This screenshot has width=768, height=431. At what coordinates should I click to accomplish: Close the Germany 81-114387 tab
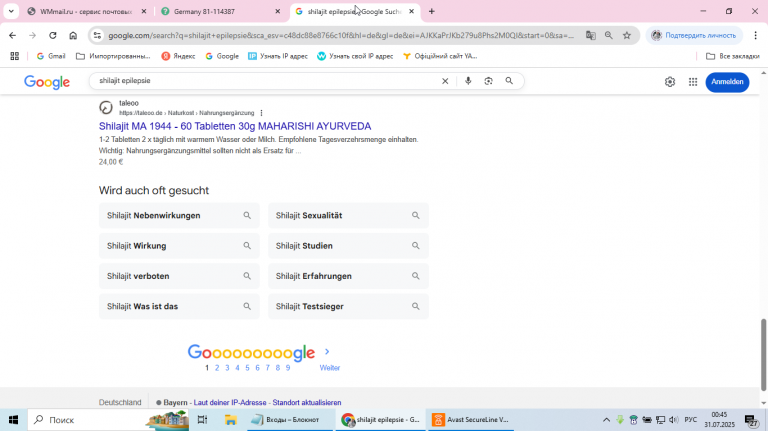point(277,11)
